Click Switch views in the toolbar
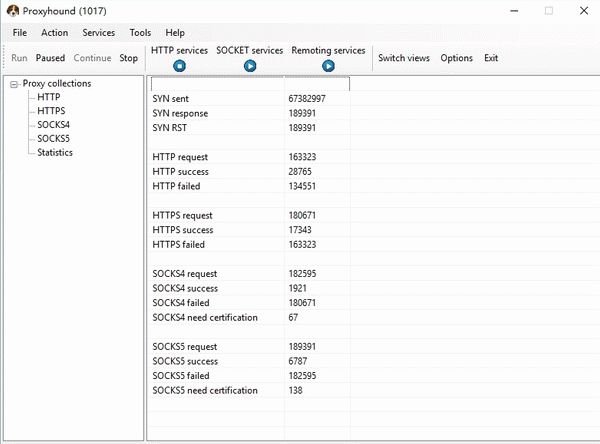Viewport: 600px width, 444px height. [404, 58]
